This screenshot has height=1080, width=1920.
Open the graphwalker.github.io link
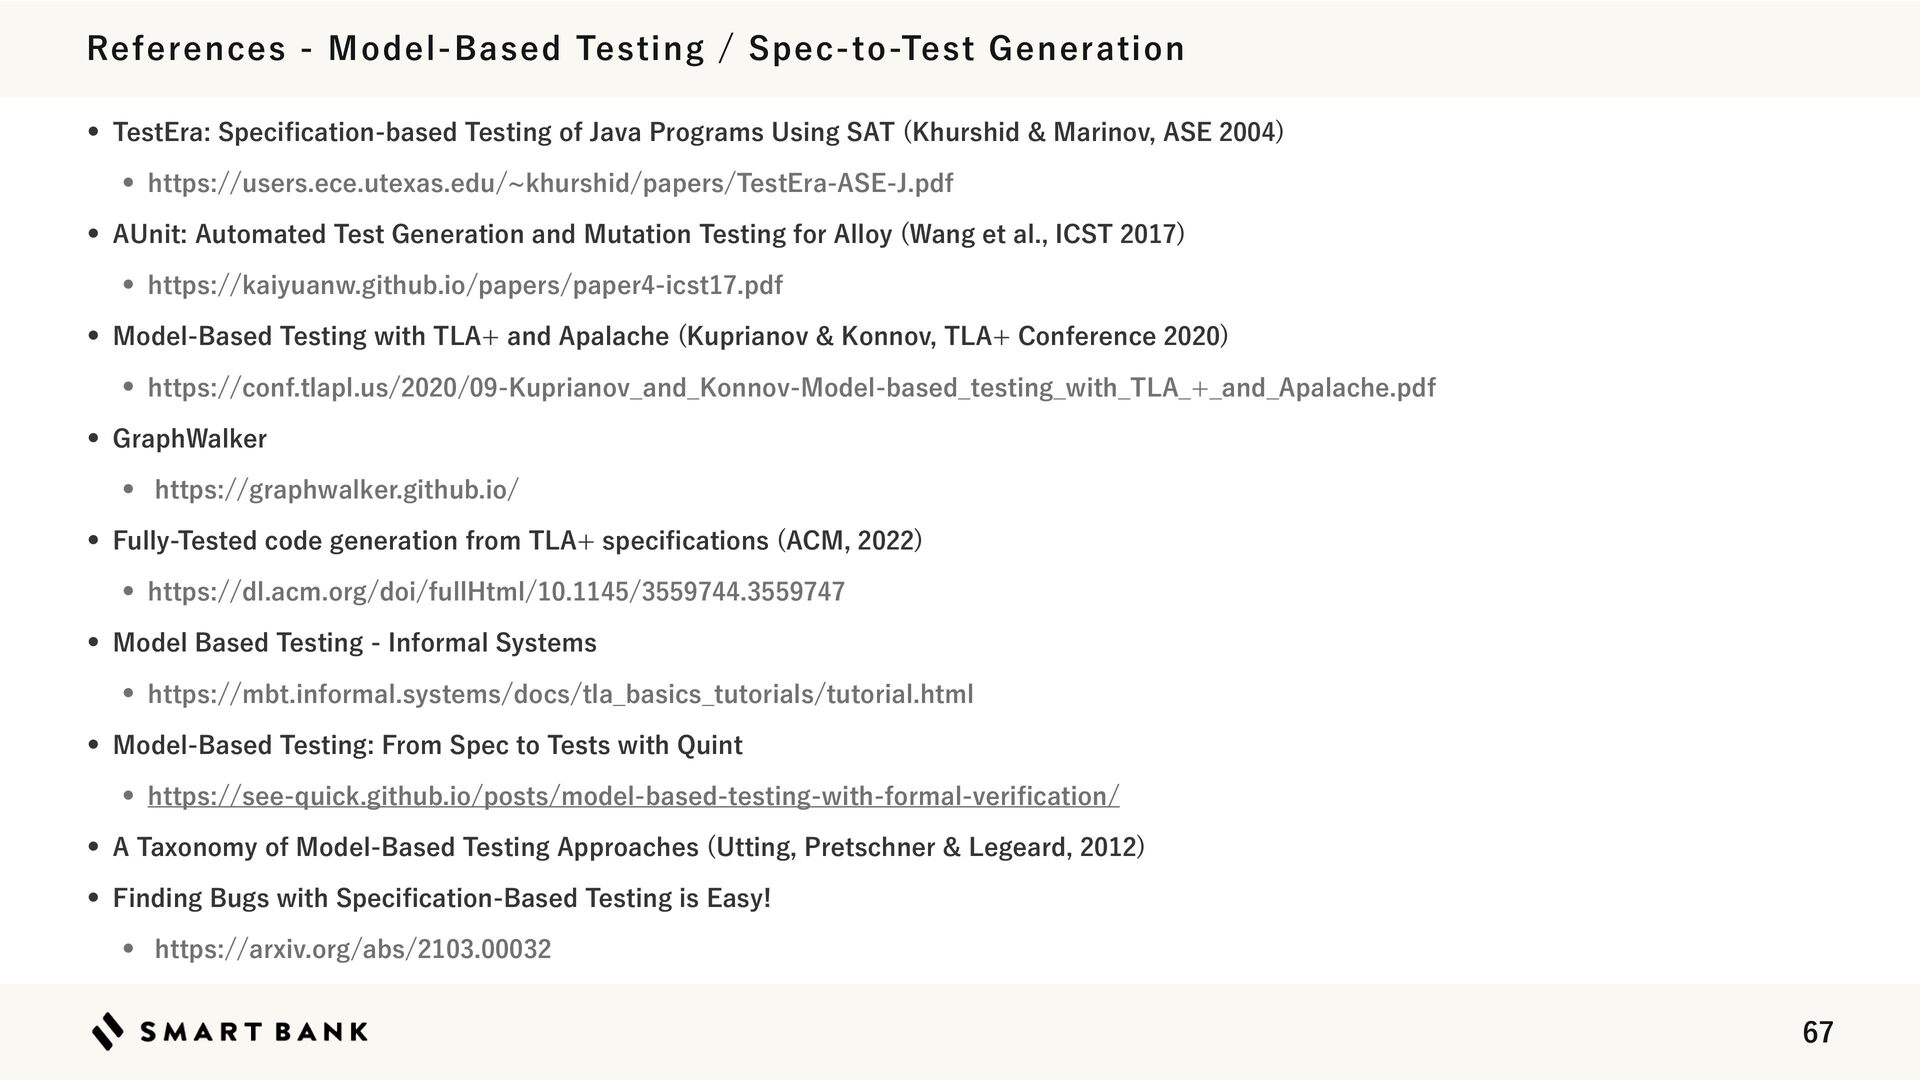coord(337,489)
